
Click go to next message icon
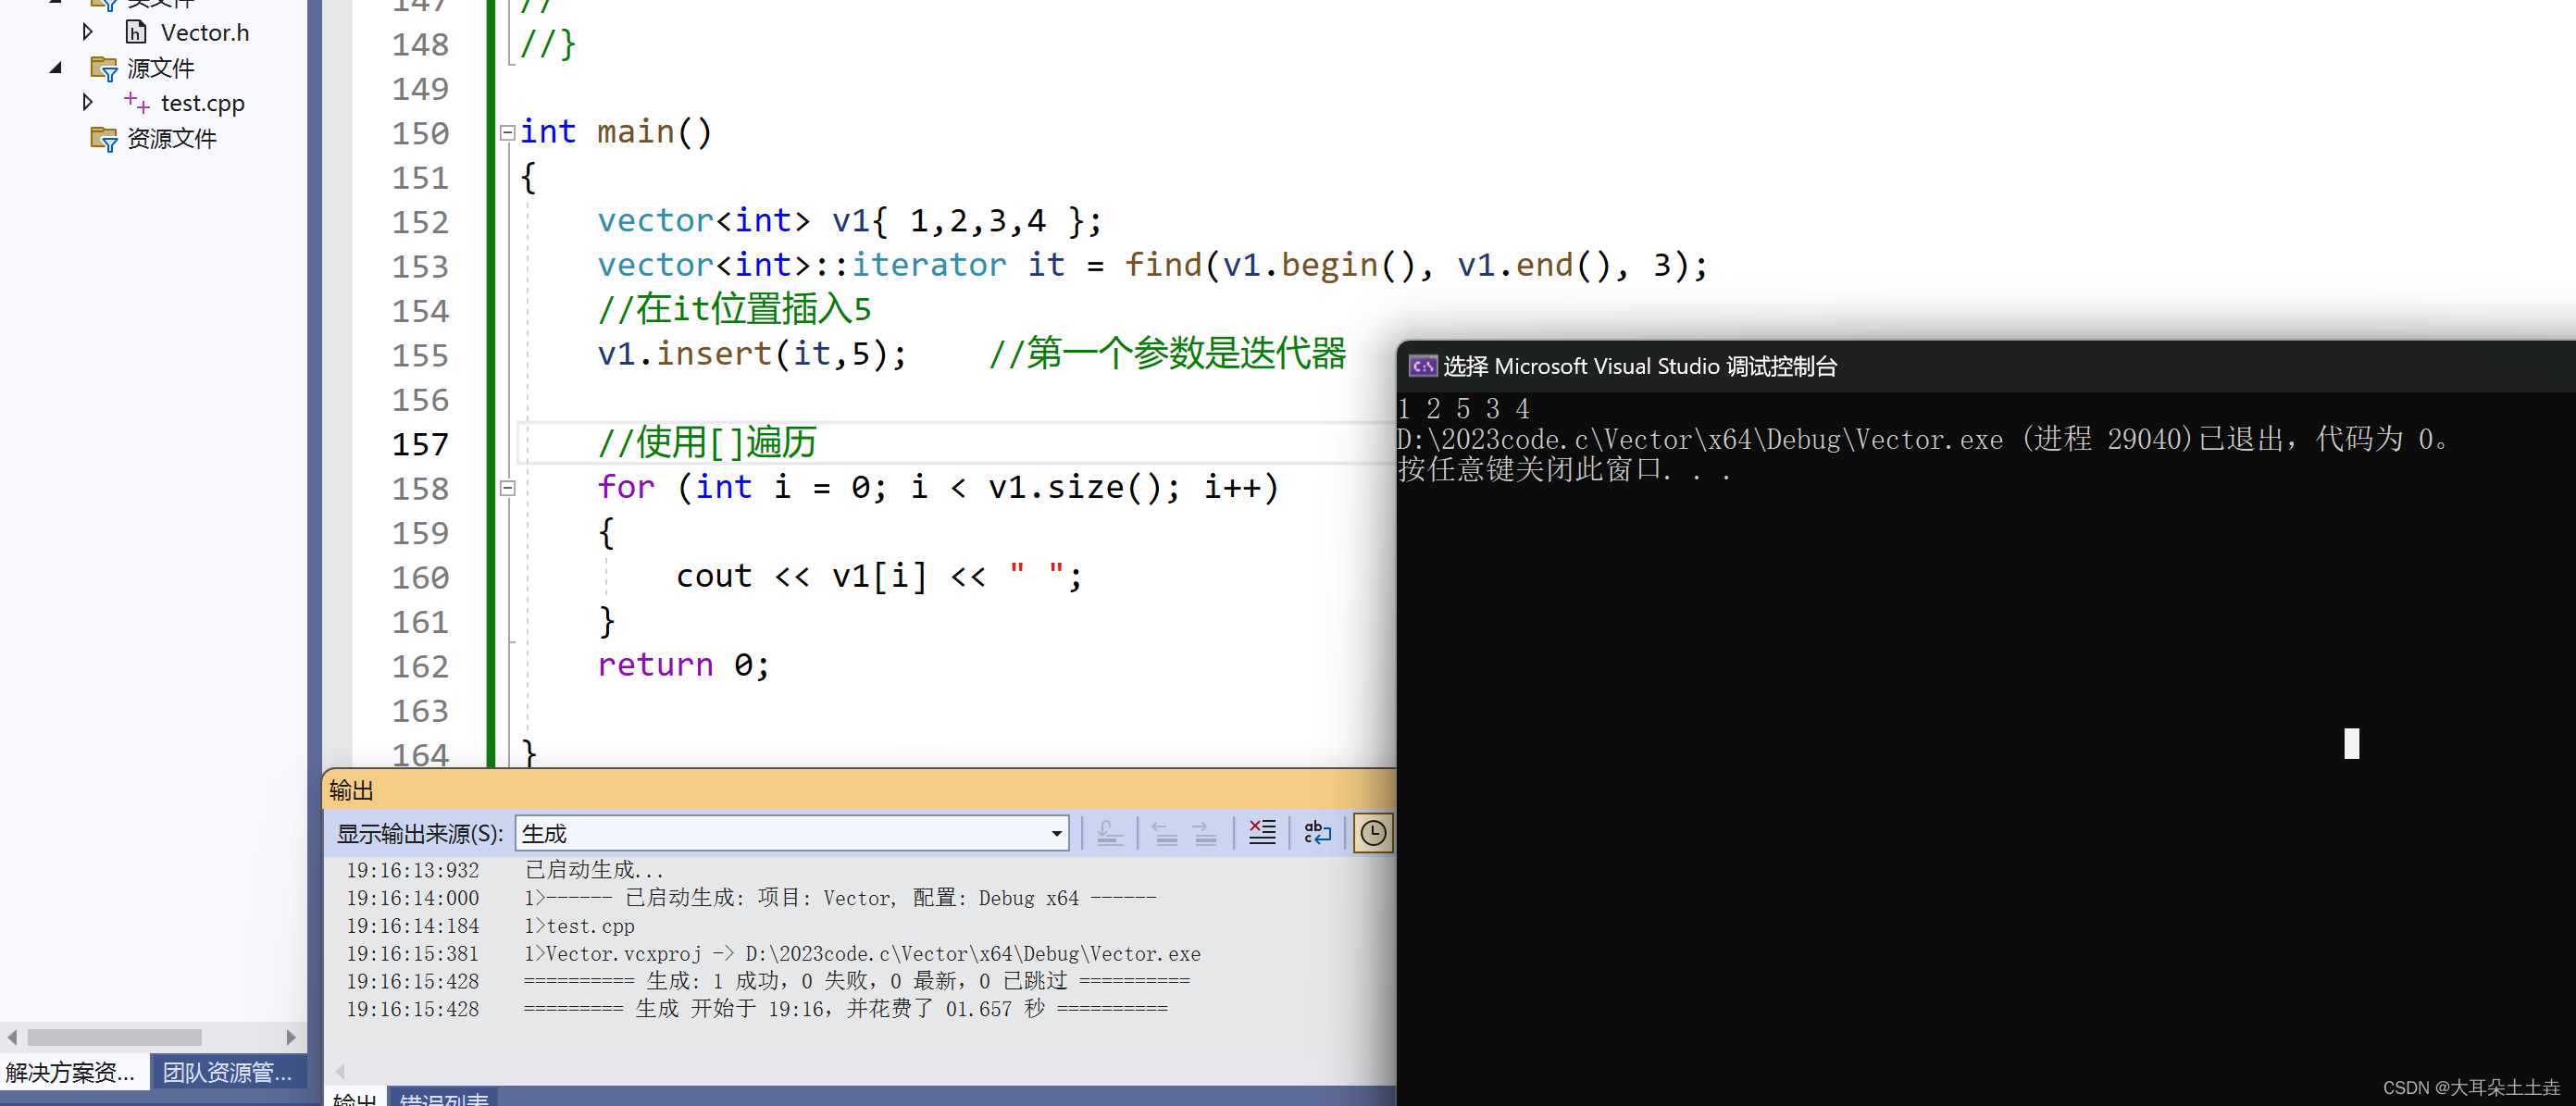1204,832
